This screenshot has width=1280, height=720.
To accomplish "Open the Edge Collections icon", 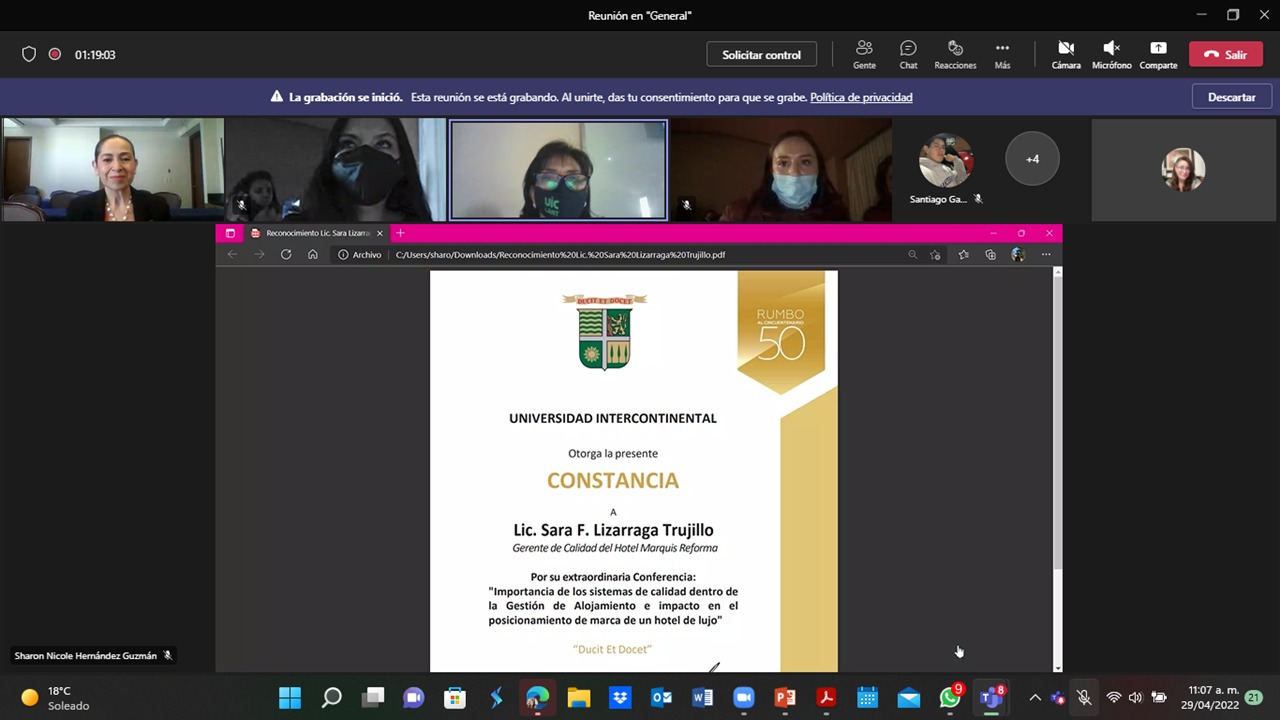I will point(990,255).
